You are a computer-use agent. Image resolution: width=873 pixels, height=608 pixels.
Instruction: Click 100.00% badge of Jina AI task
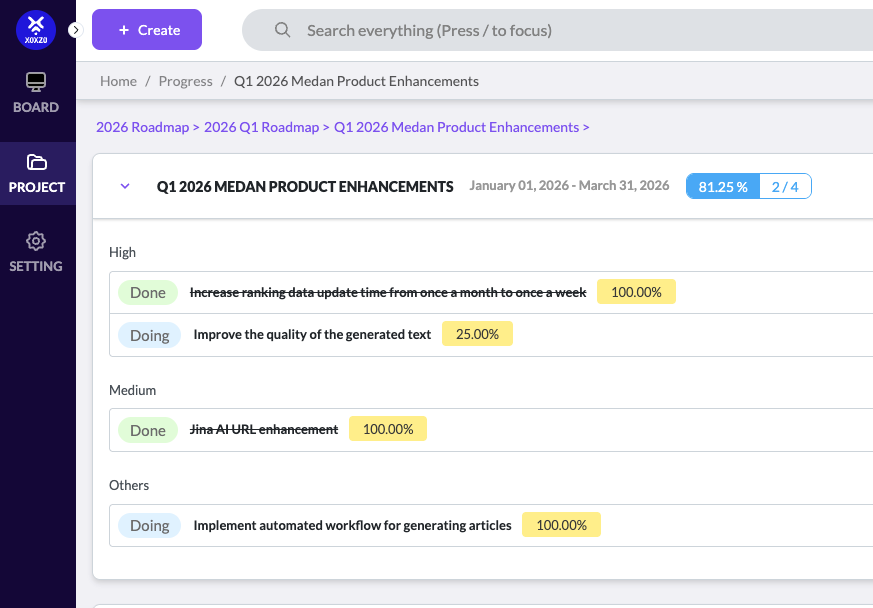[x=388, y=429]
